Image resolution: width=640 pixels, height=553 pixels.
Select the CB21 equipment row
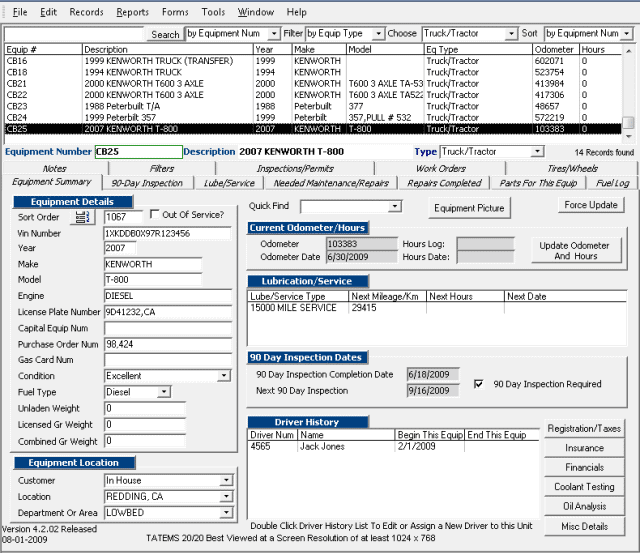click(x=313, y=84)
